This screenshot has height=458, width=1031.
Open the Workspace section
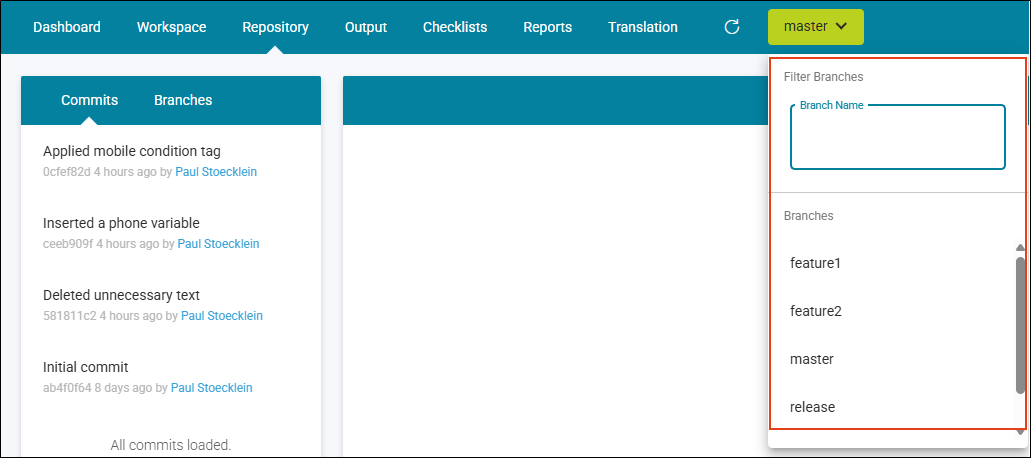[x=171, y=27]
